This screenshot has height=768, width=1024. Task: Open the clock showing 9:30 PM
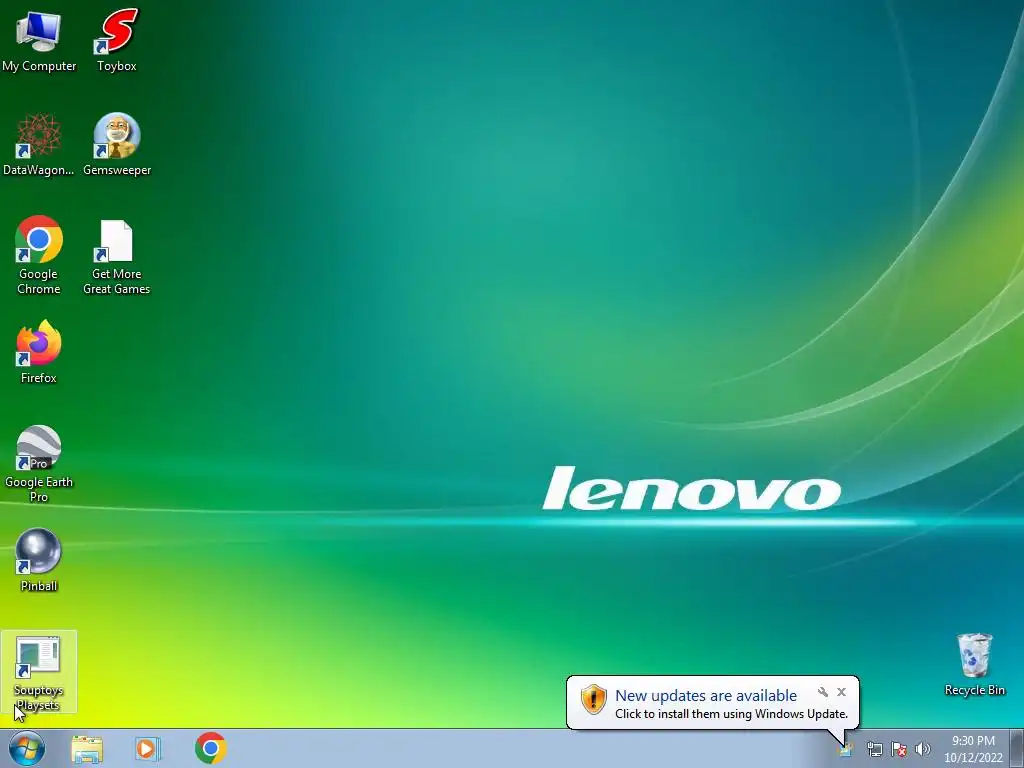point(973,748)
